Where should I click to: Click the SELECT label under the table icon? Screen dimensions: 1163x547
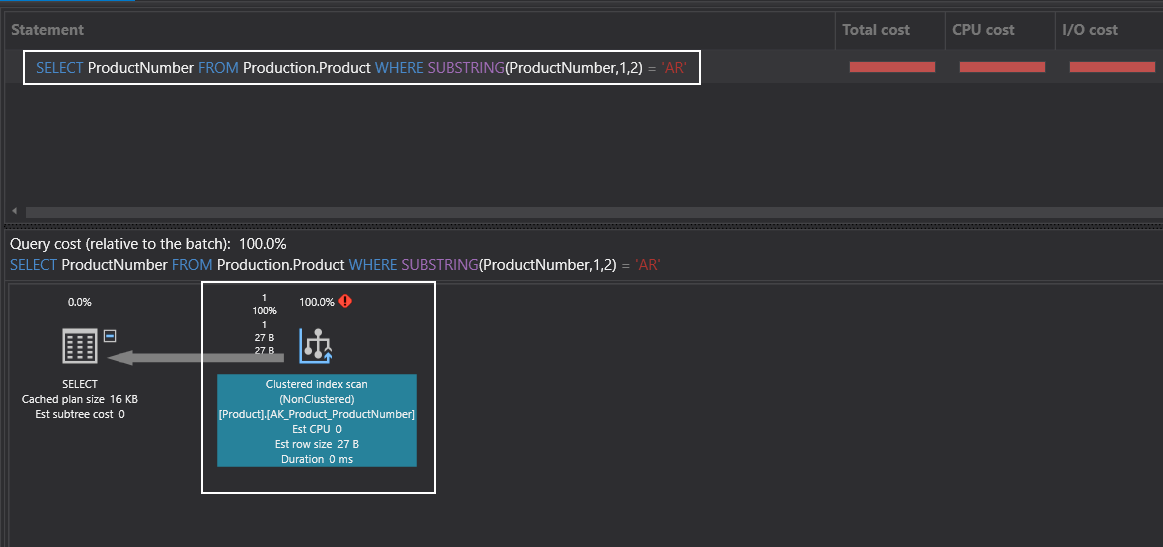click(80, 384)
